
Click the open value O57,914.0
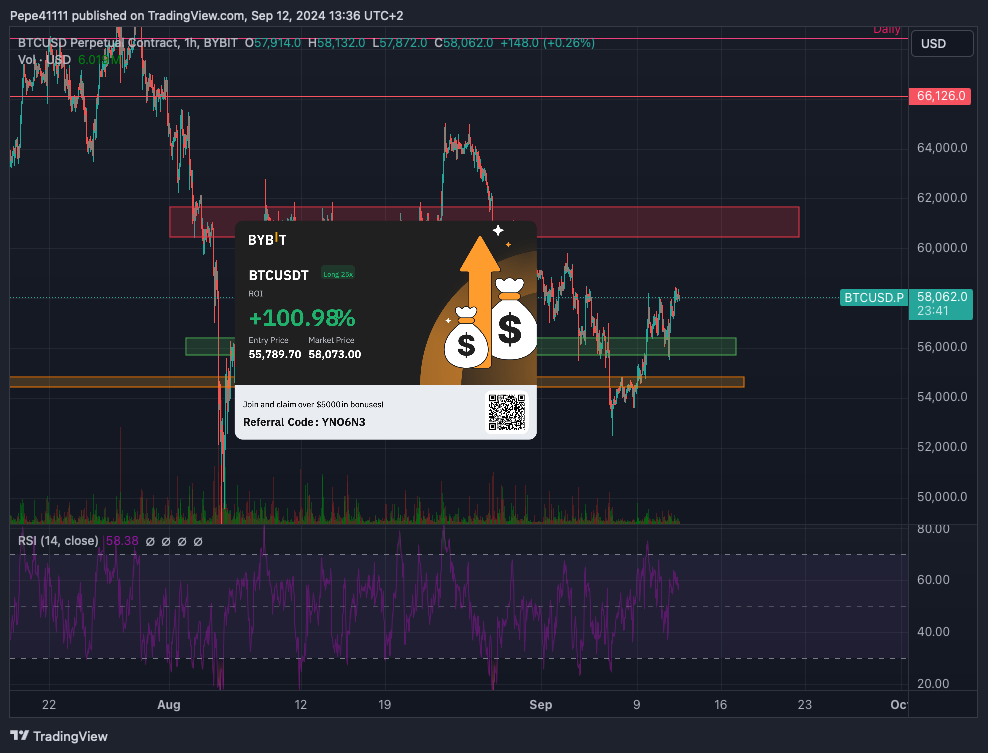point(273,43)
